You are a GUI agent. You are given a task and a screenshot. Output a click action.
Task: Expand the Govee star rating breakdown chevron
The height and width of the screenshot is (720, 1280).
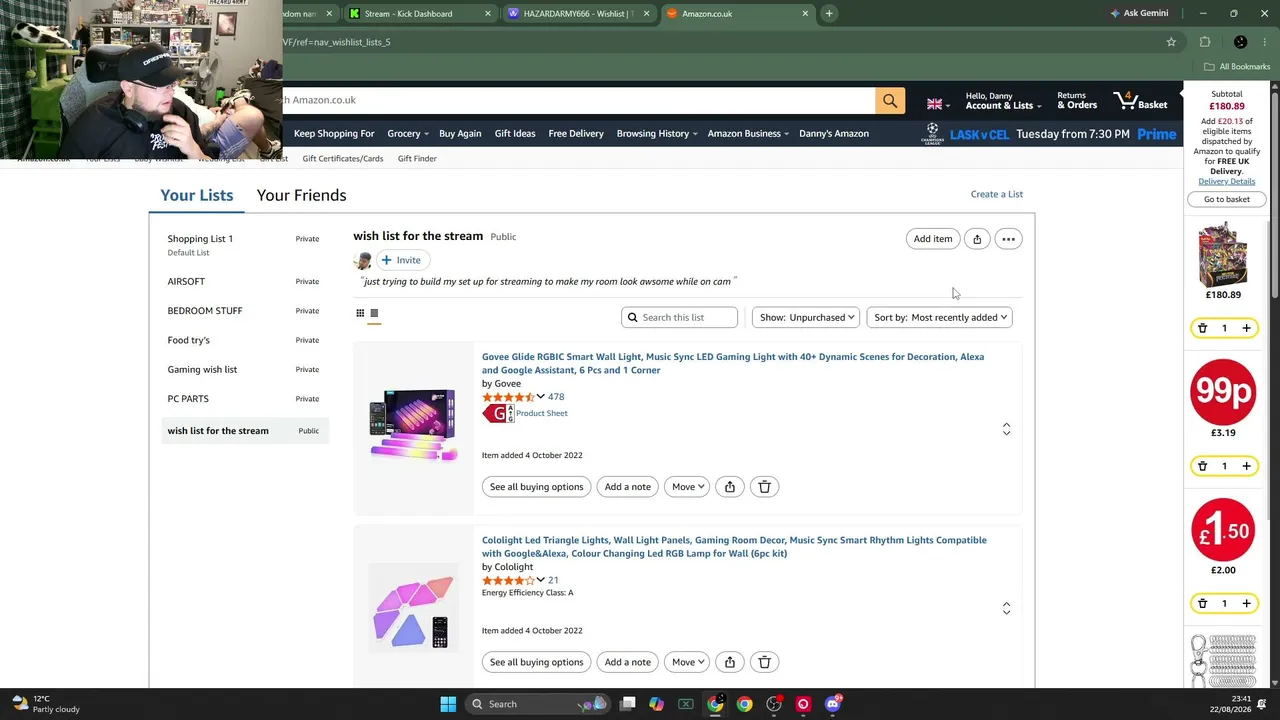click(540, 397)
